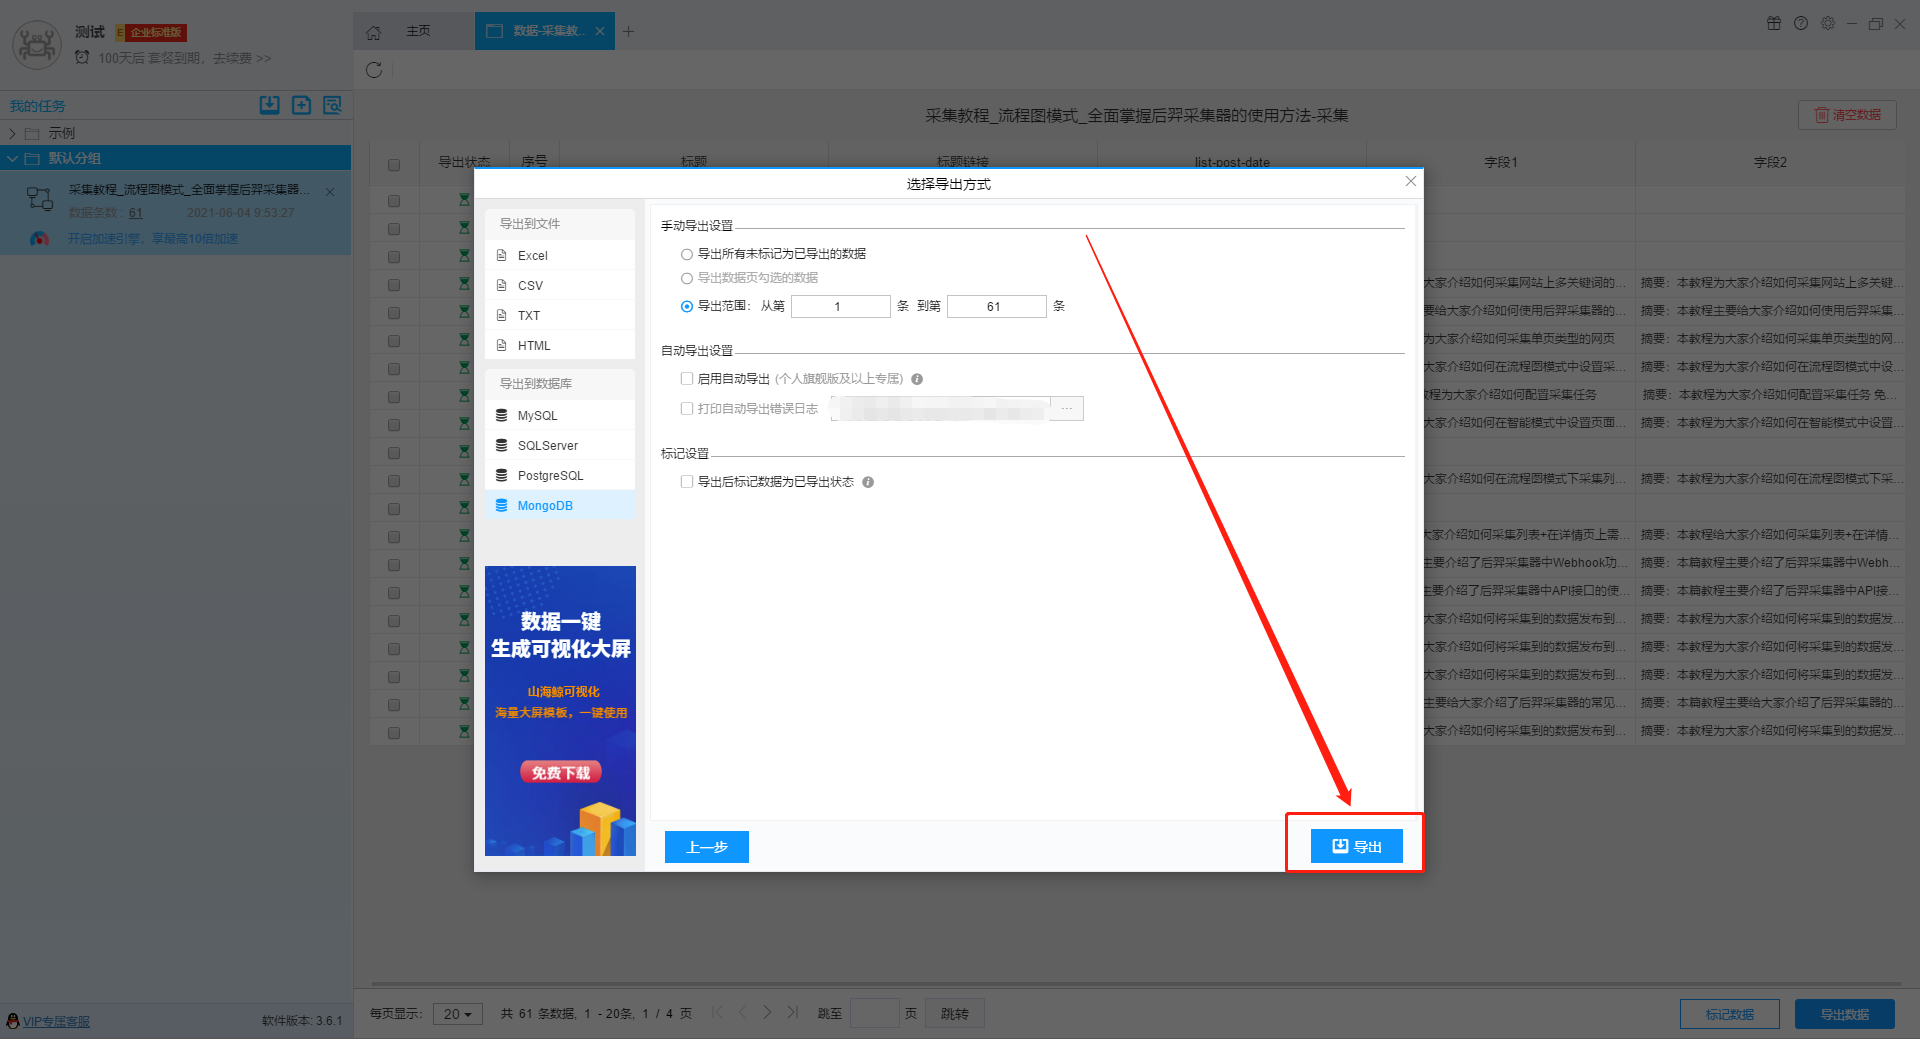Expand the 示例 group chevron

coord(12,133)
